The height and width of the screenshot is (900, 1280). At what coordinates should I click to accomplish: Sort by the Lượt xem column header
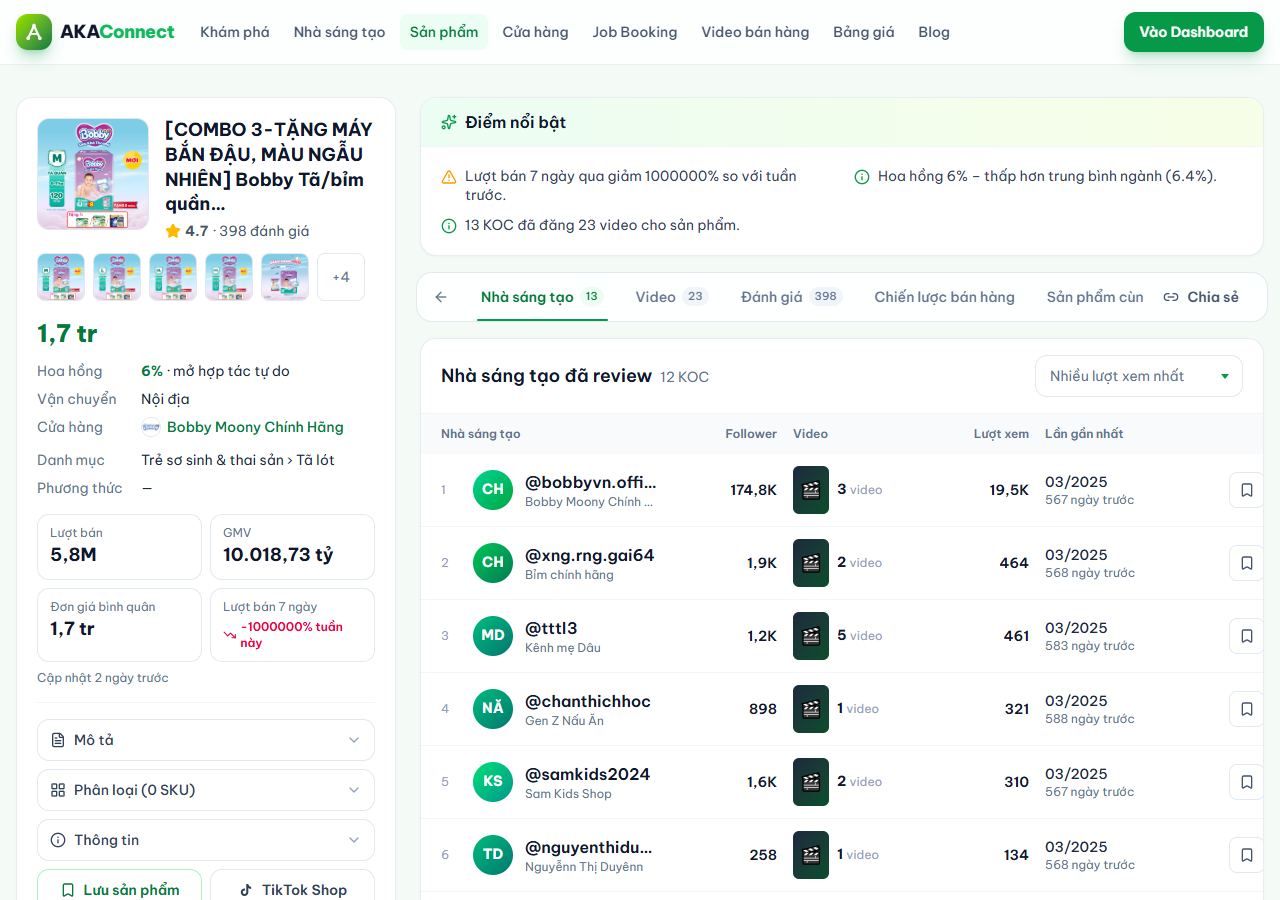point(1001,434)
